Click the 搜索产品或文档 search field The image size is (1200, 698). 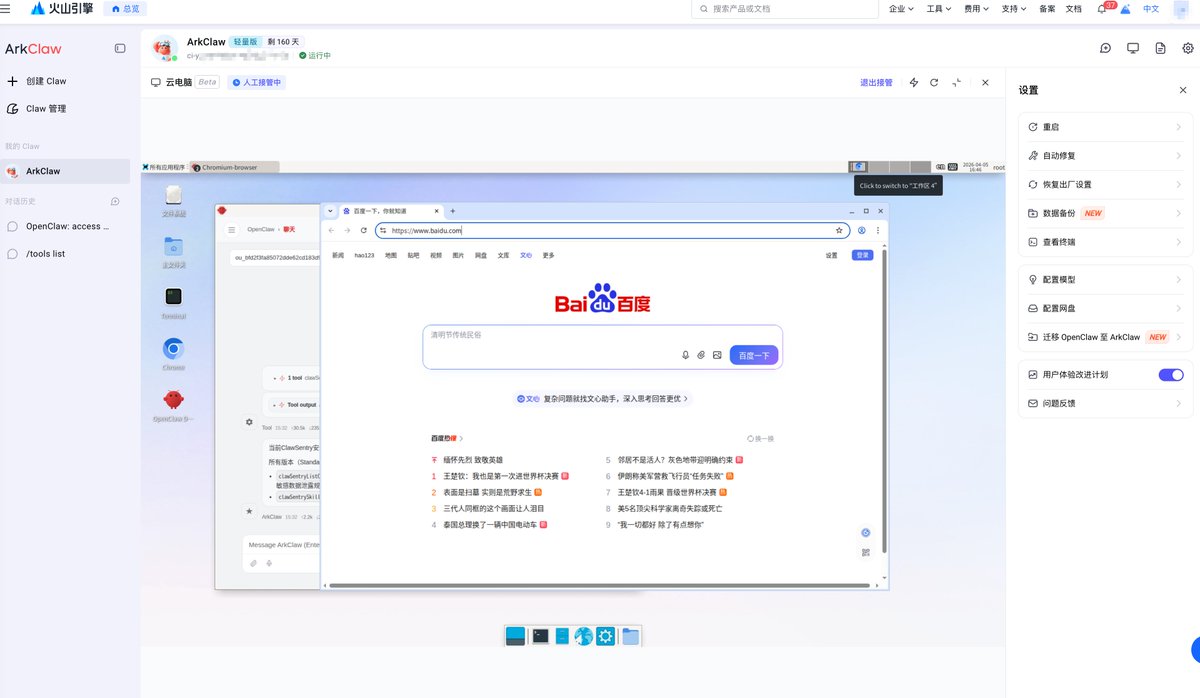click(x=780, y=9)
